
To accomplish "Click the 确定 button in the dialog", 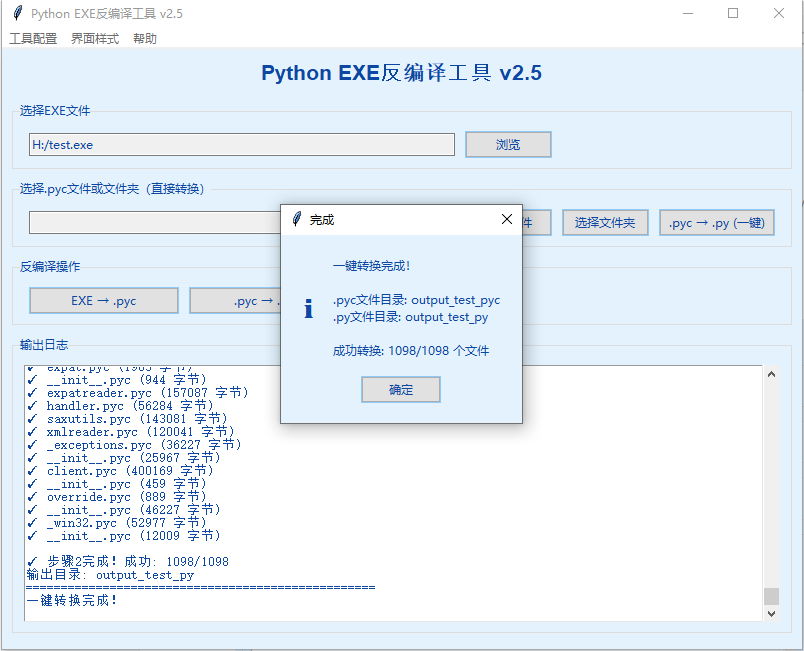I will pyautogui.click(x=400, y=390).
